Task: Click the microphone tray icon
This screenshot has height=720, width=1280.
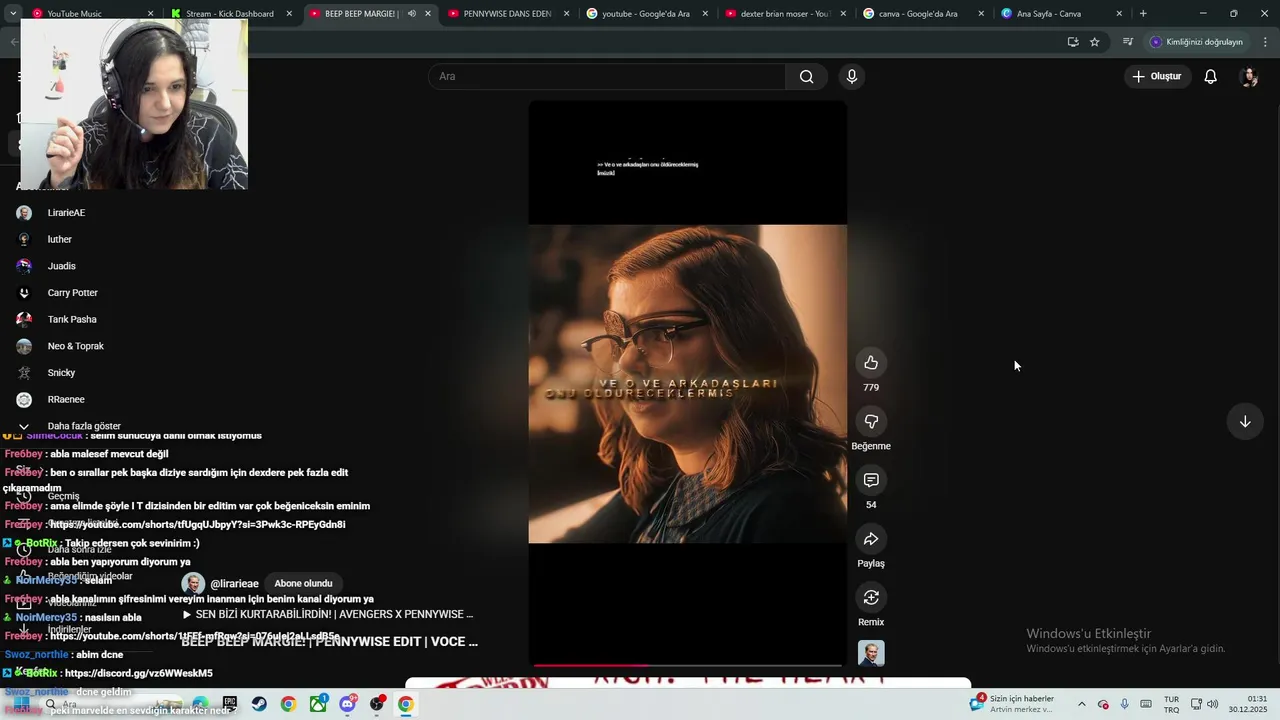Action: [1125, 704]
